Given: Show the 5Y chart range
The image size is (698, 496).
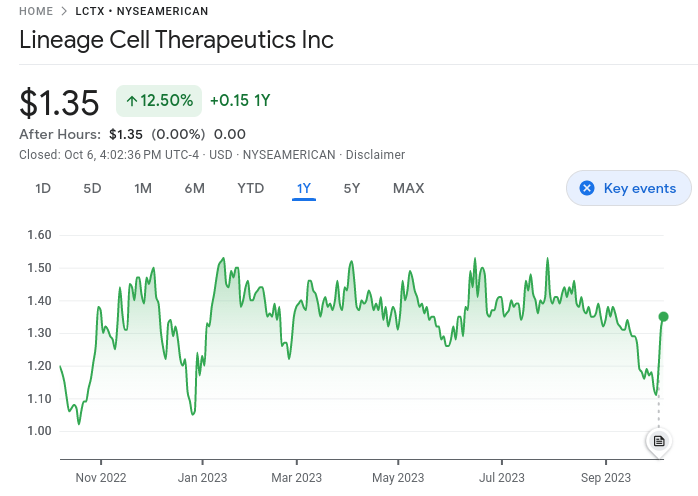Looking at the screenshot, I should pyautogui.click(x=352, y=188).
